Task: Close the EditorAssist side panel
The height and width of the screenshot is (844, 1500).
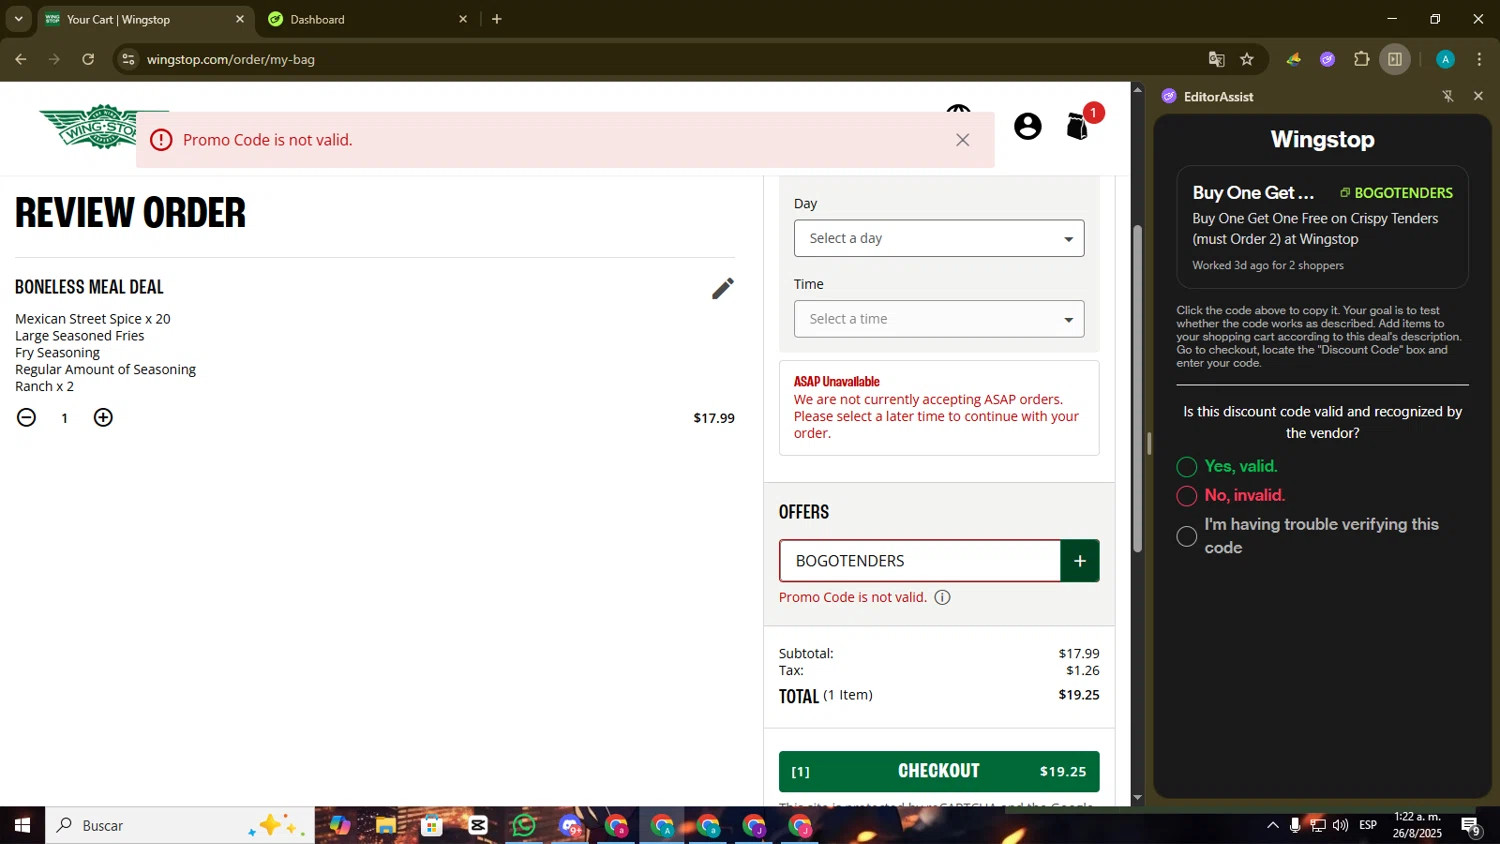Action: point(1479,96)
